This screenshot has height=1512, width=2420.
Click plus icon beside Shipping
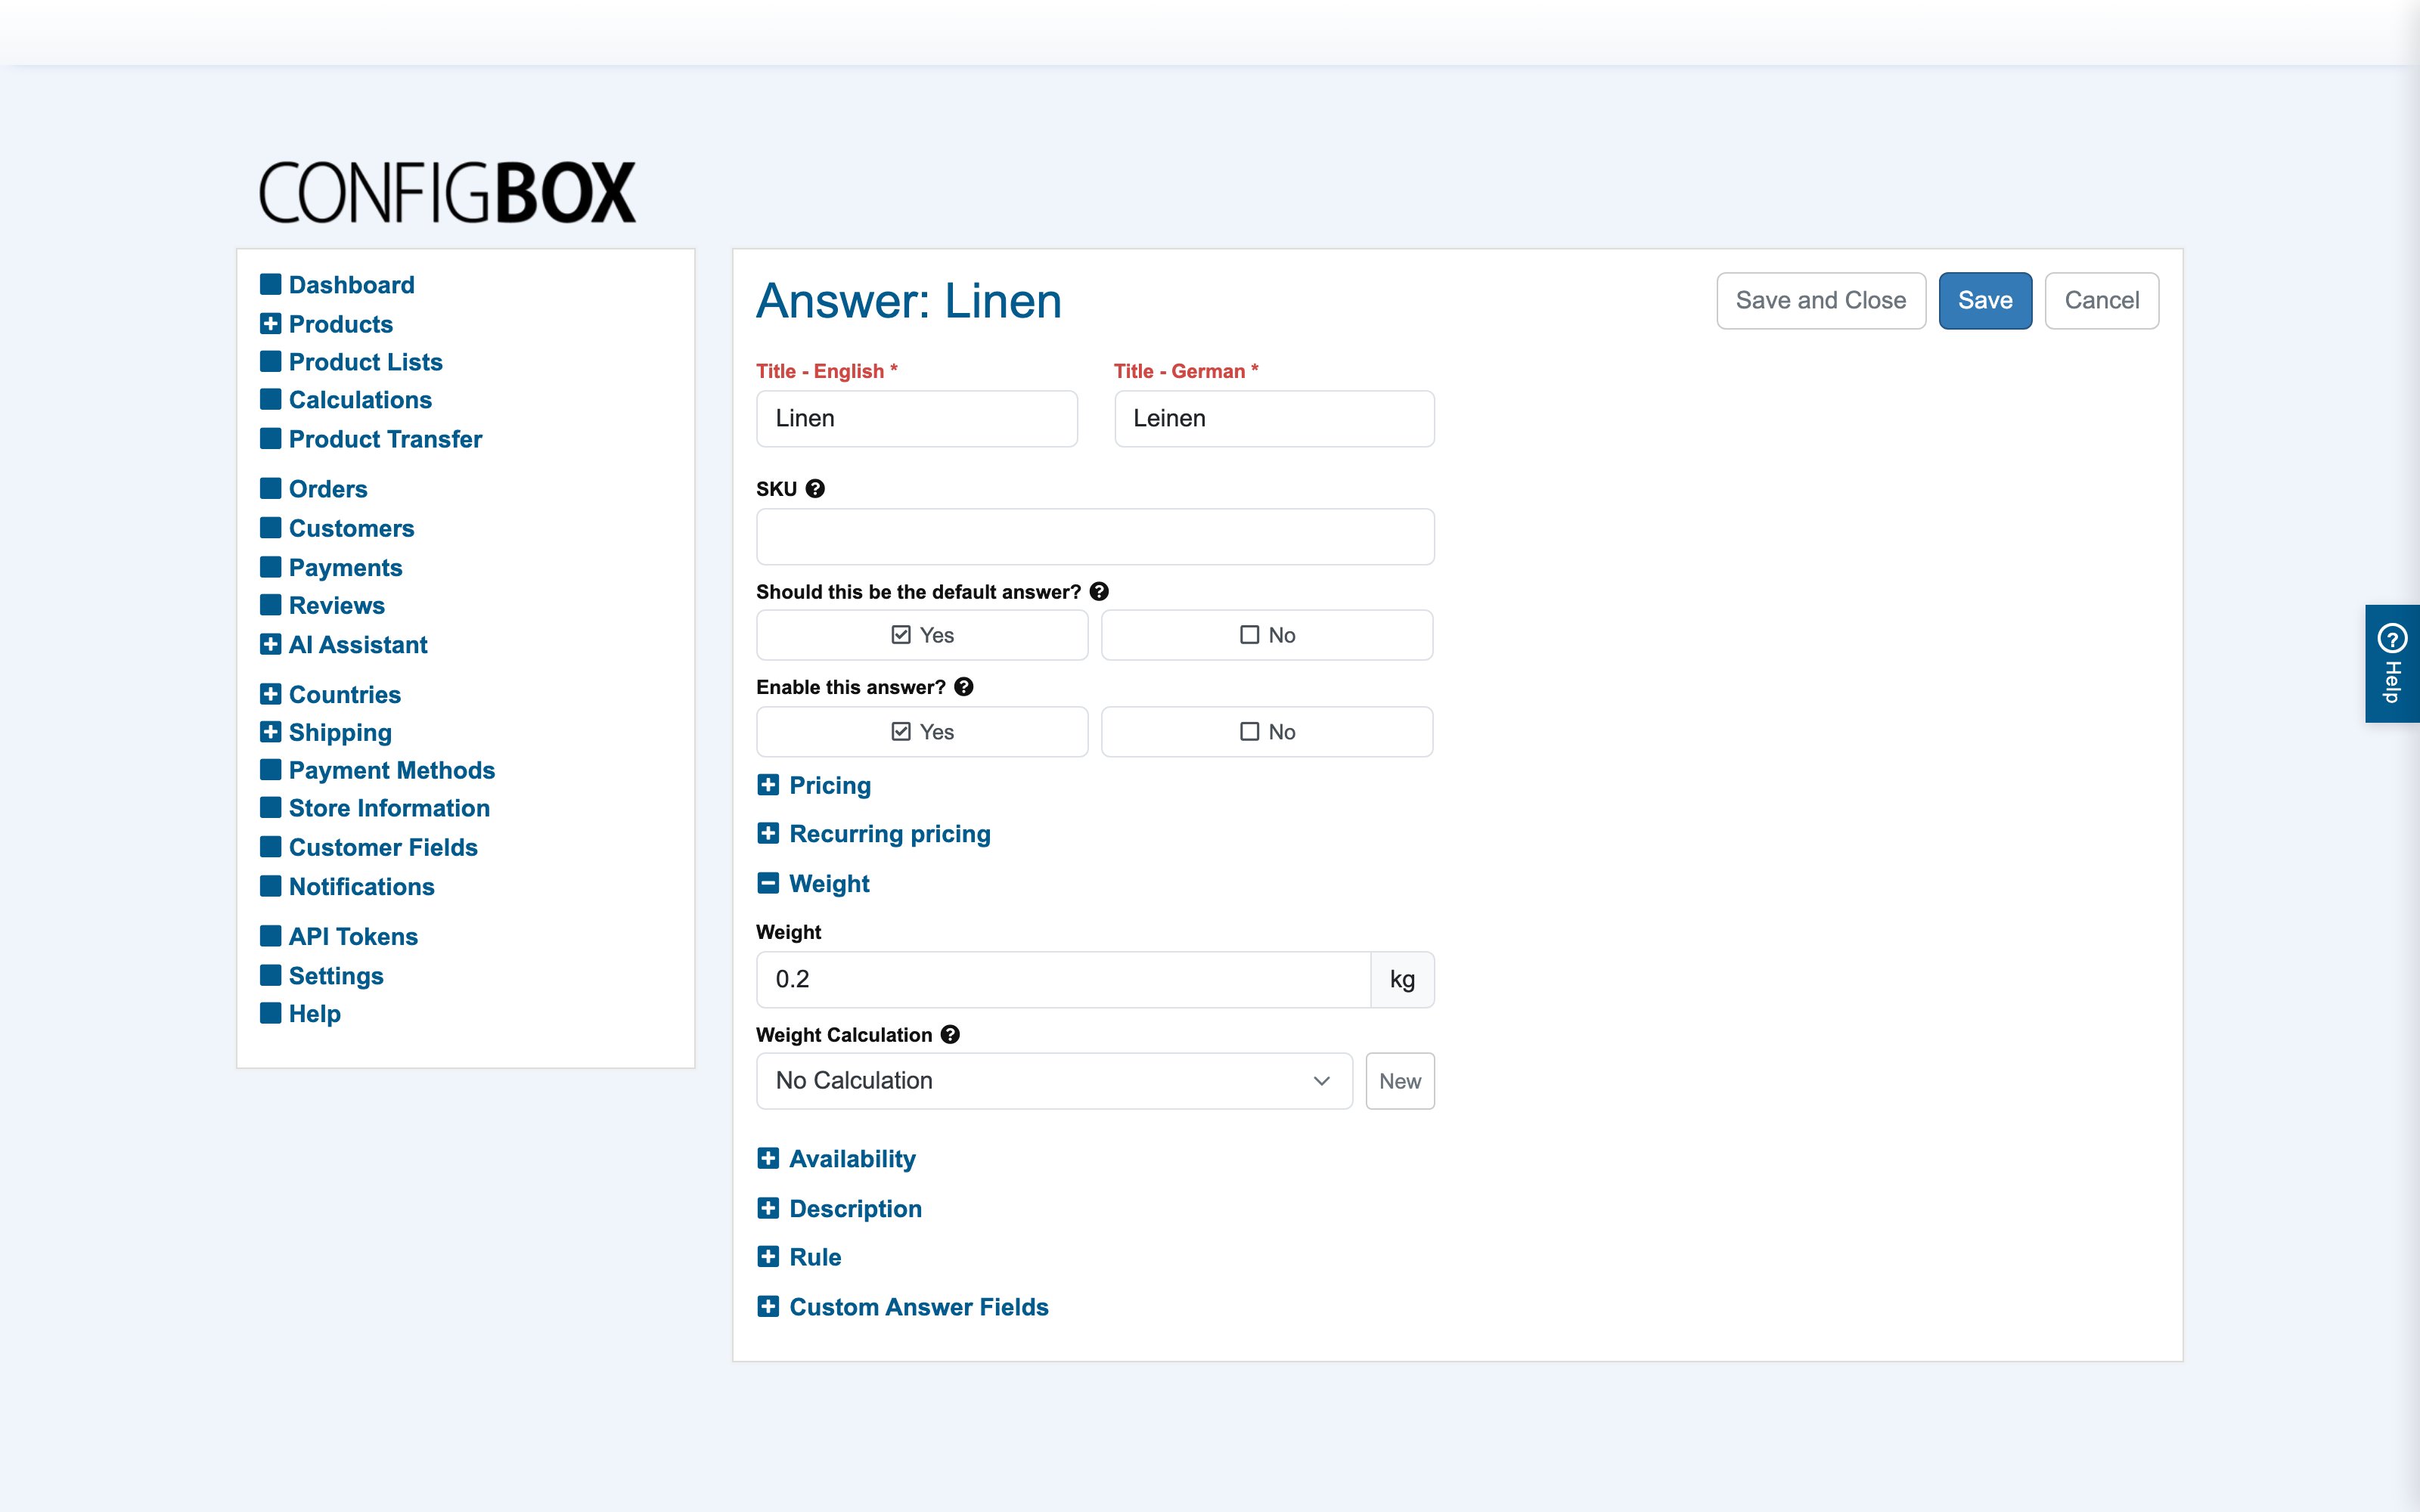[270, 732]
